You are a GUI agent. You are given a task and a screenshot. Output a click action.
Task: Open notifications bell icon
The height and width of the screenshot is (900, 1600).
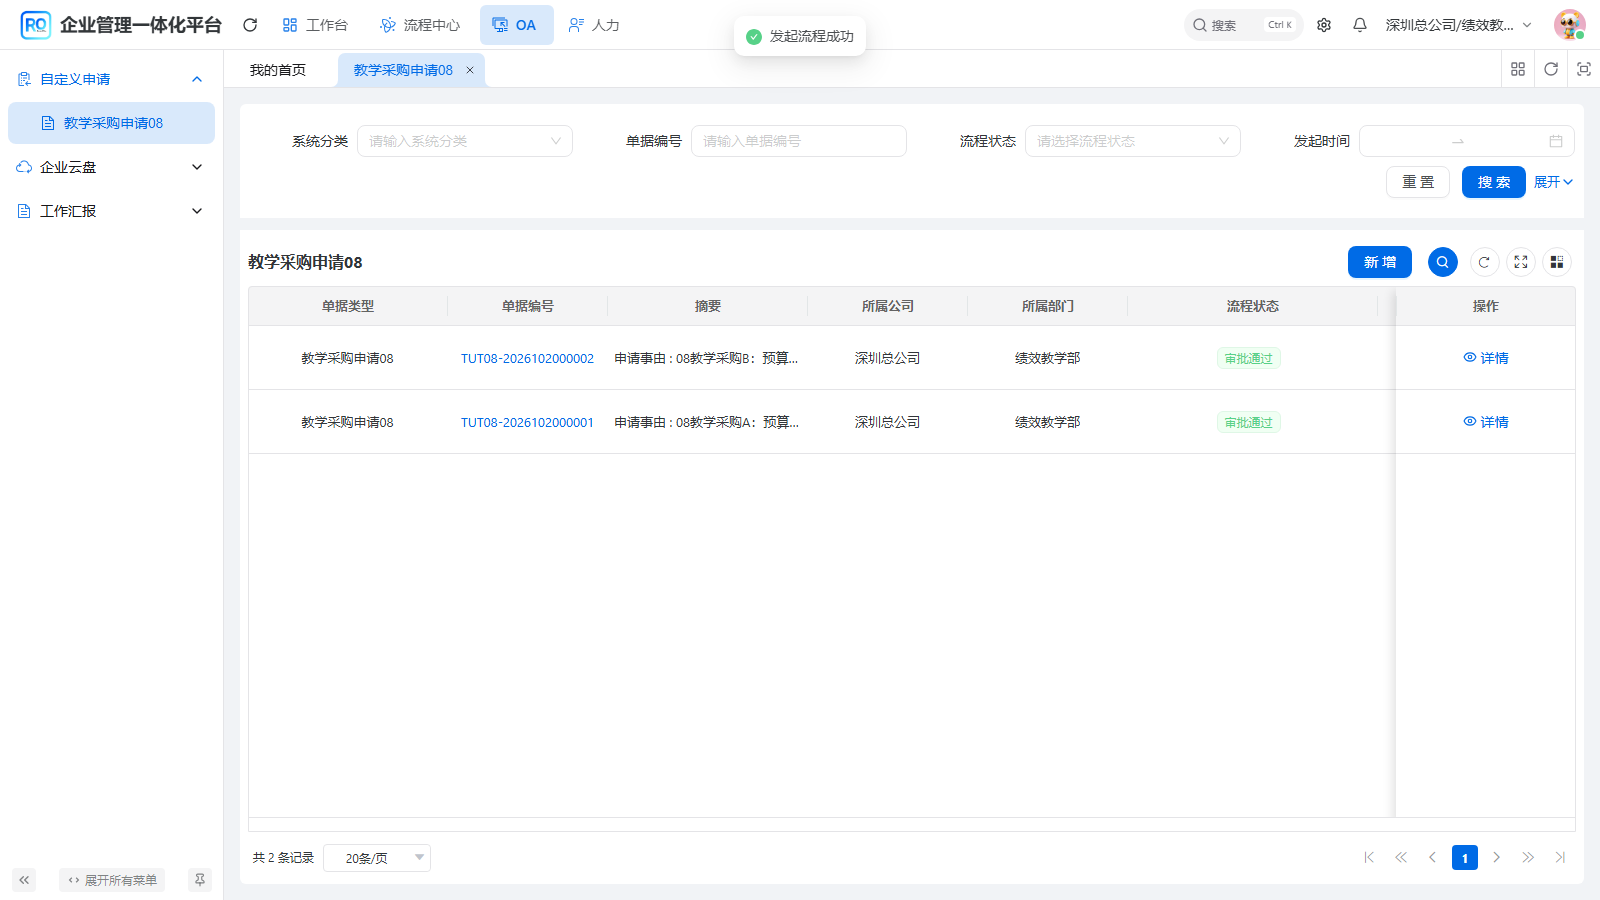pos(1360,25)
